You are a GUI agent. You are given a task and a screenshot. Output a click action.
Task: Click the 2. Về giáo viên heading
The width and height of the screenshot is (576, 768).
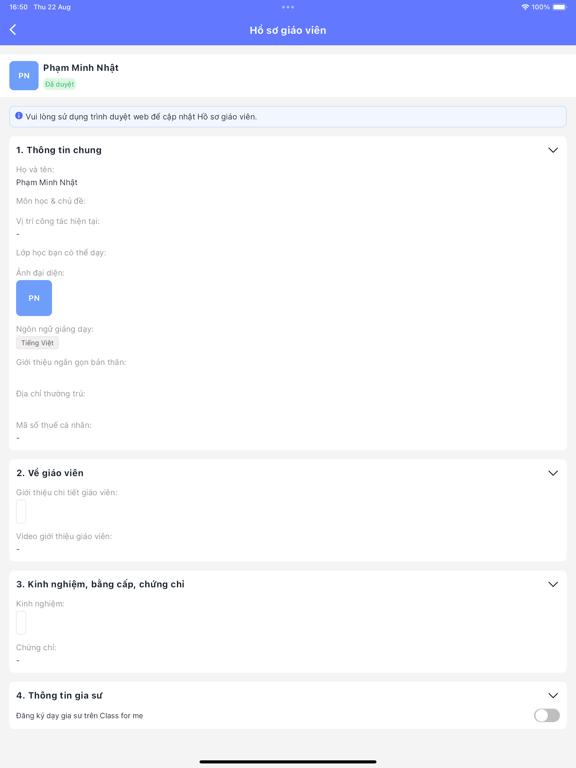[50, 473]
